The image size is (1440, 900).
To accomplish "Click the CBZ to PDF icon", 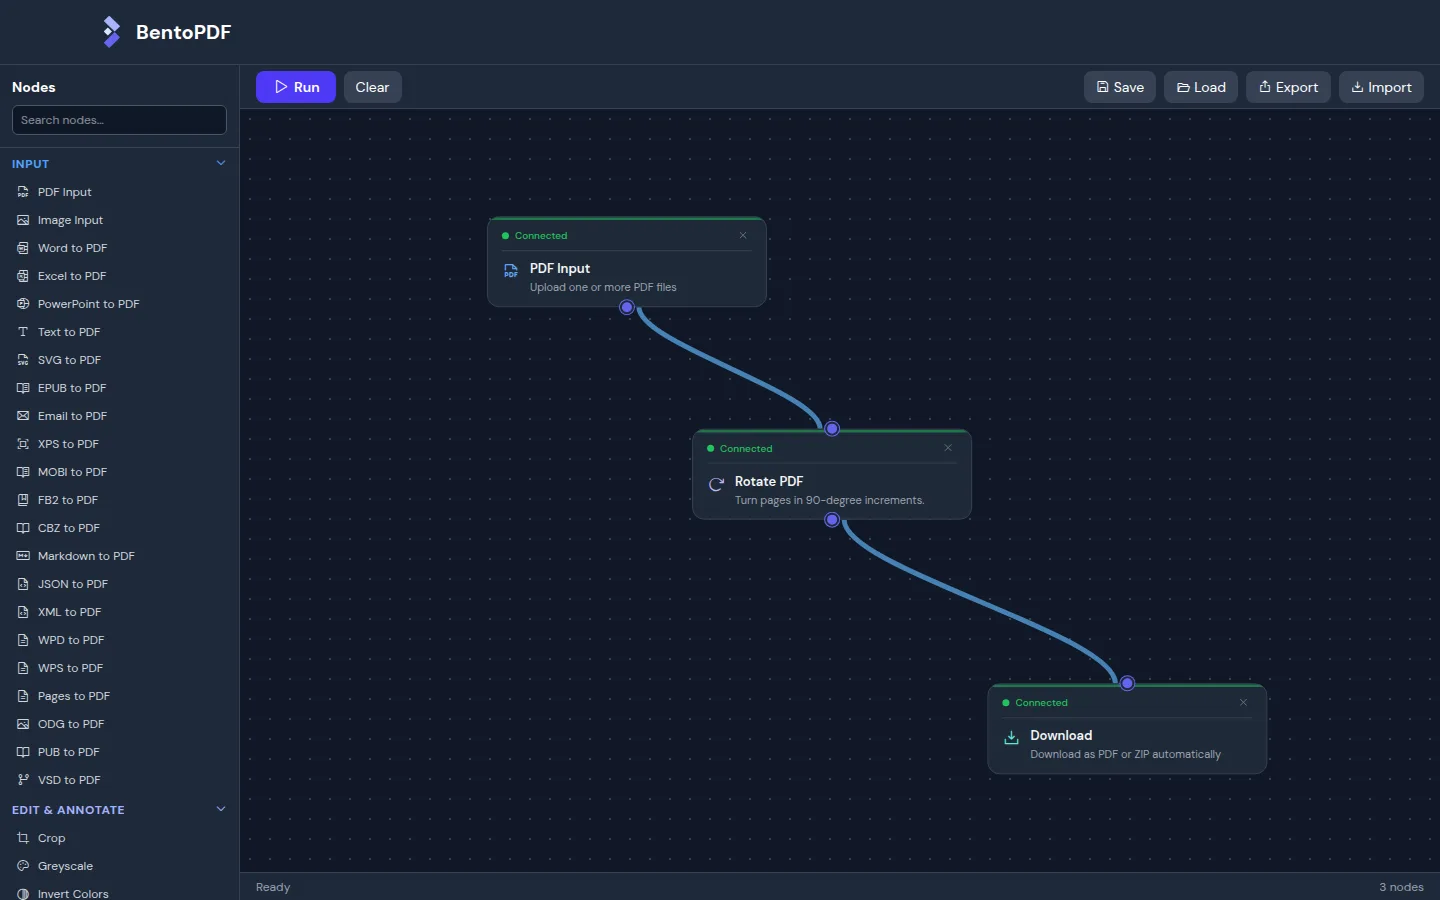I will [x=23, y=528].
